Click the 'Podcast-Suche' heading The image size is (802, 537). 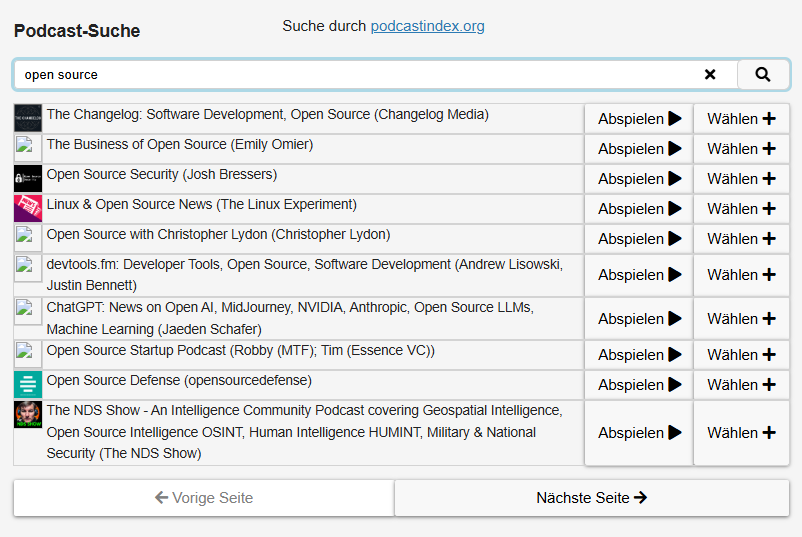[x=77, y=31]
